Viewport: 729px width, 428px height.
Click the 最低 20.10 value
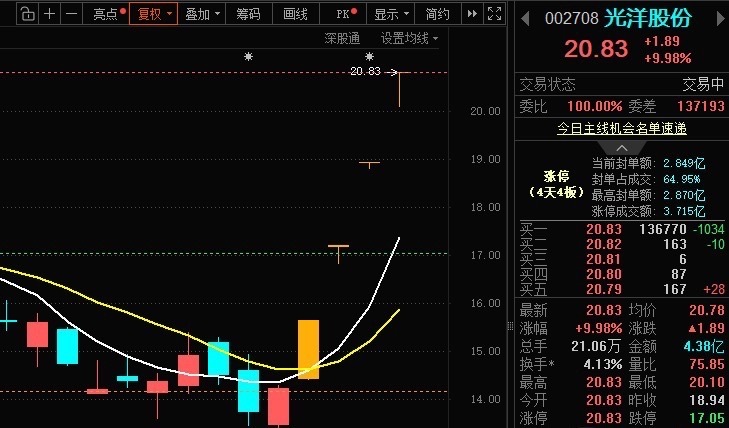(x=707, y=382)
